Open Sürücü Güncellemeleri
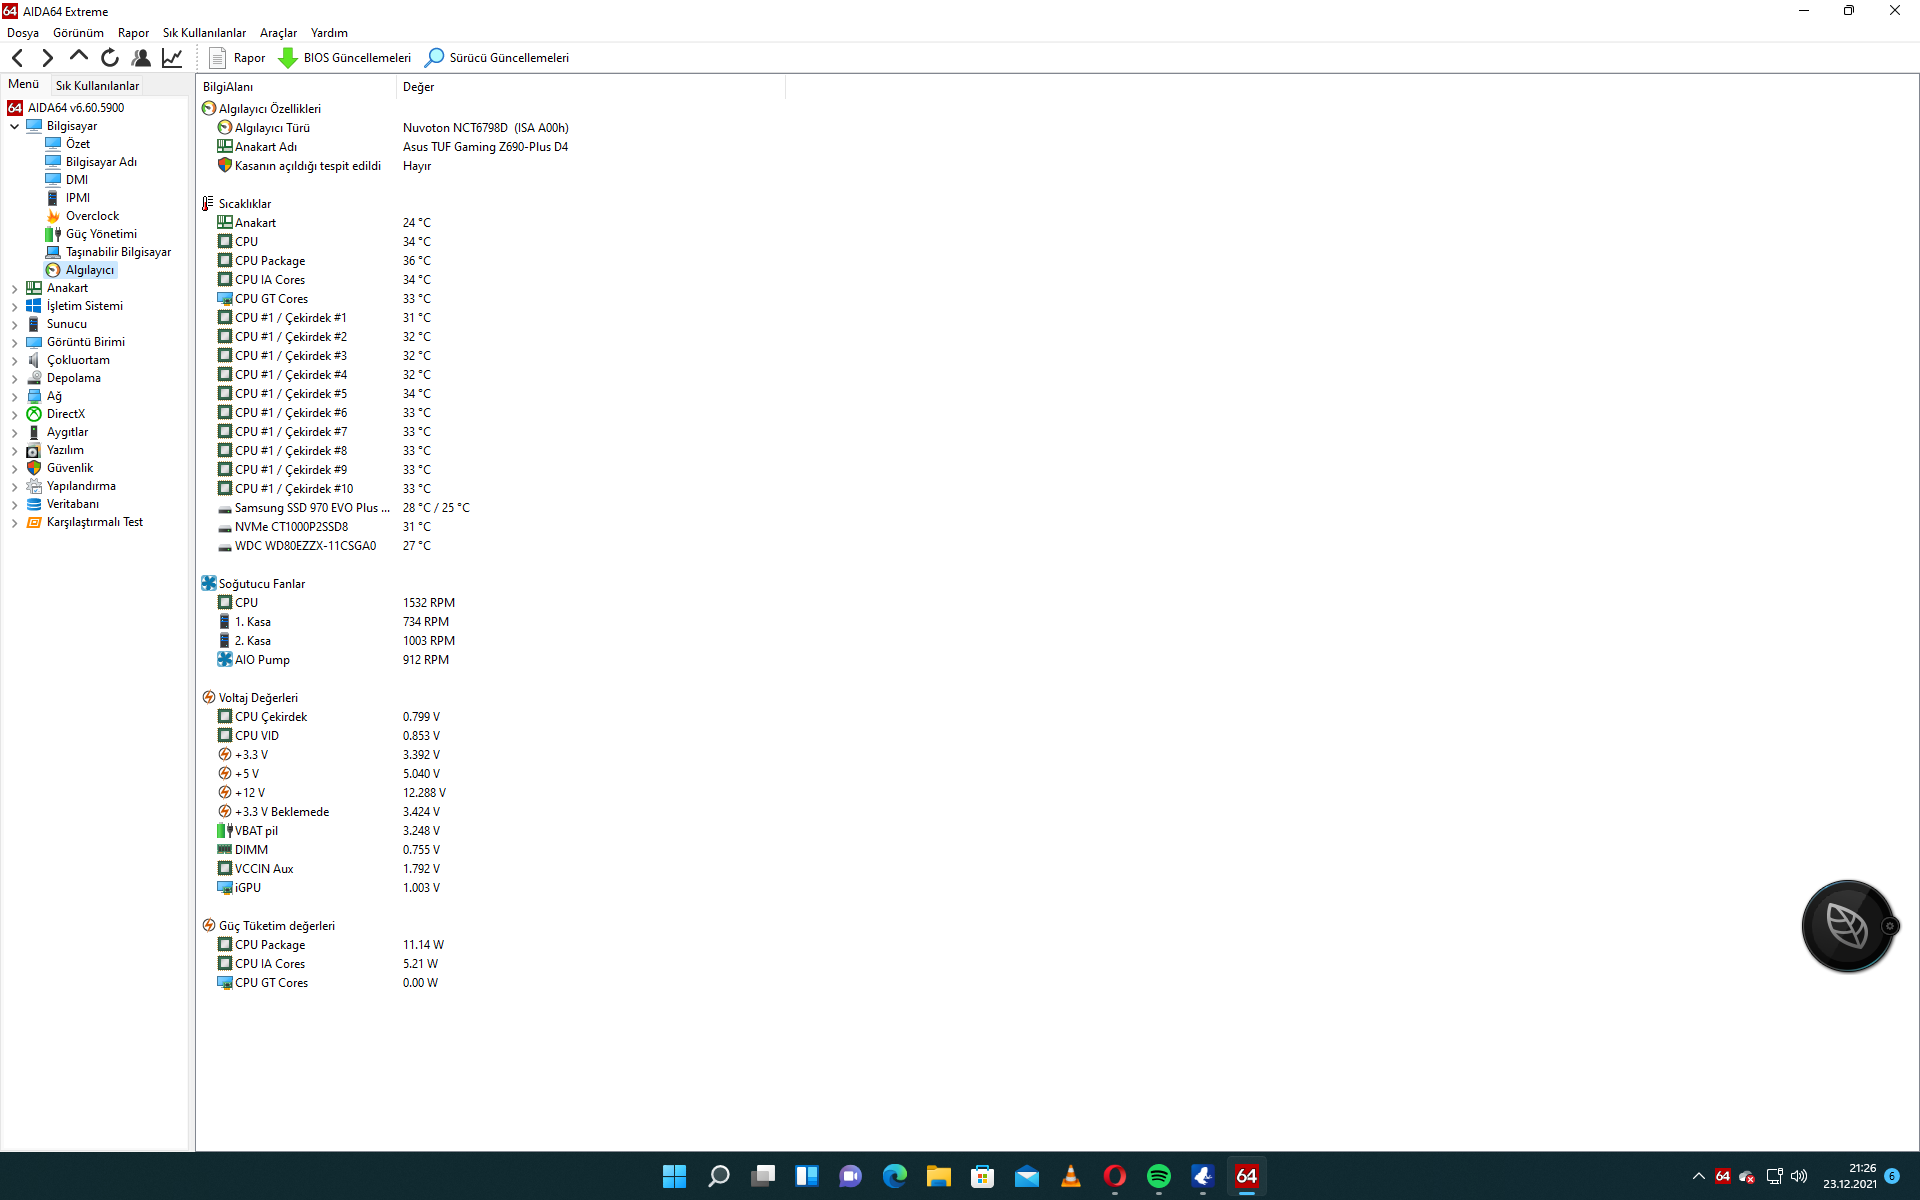 point(497,58)
